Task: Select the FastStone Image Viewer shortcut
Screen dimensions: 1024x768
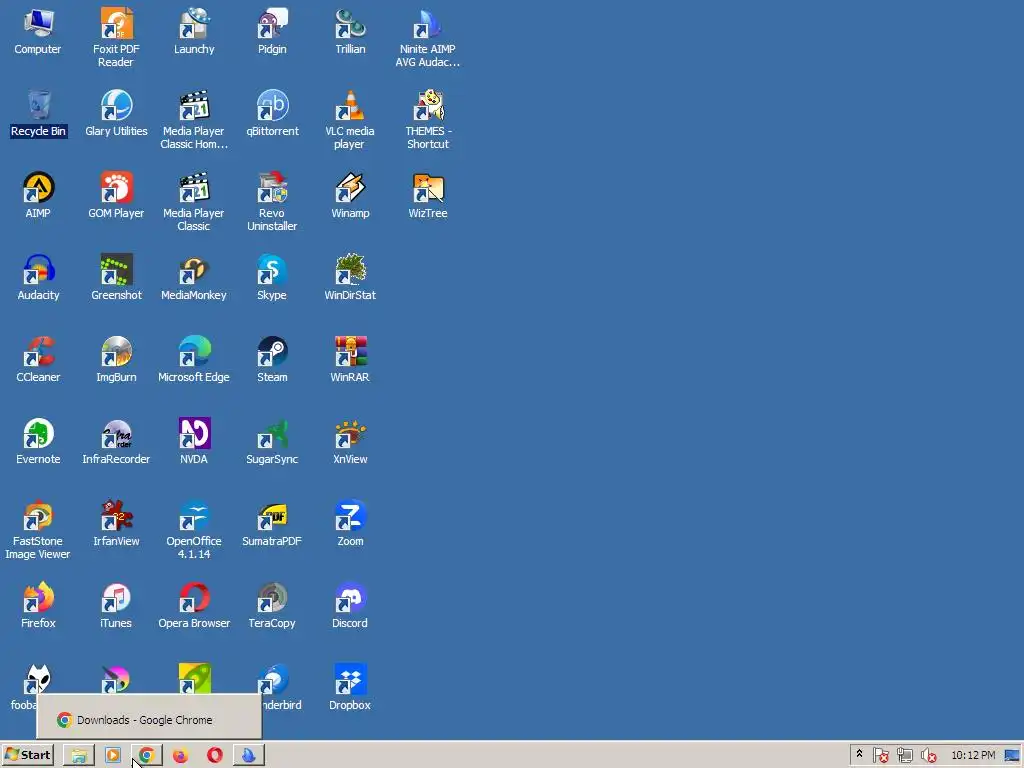Action: (x=38, y=530)
